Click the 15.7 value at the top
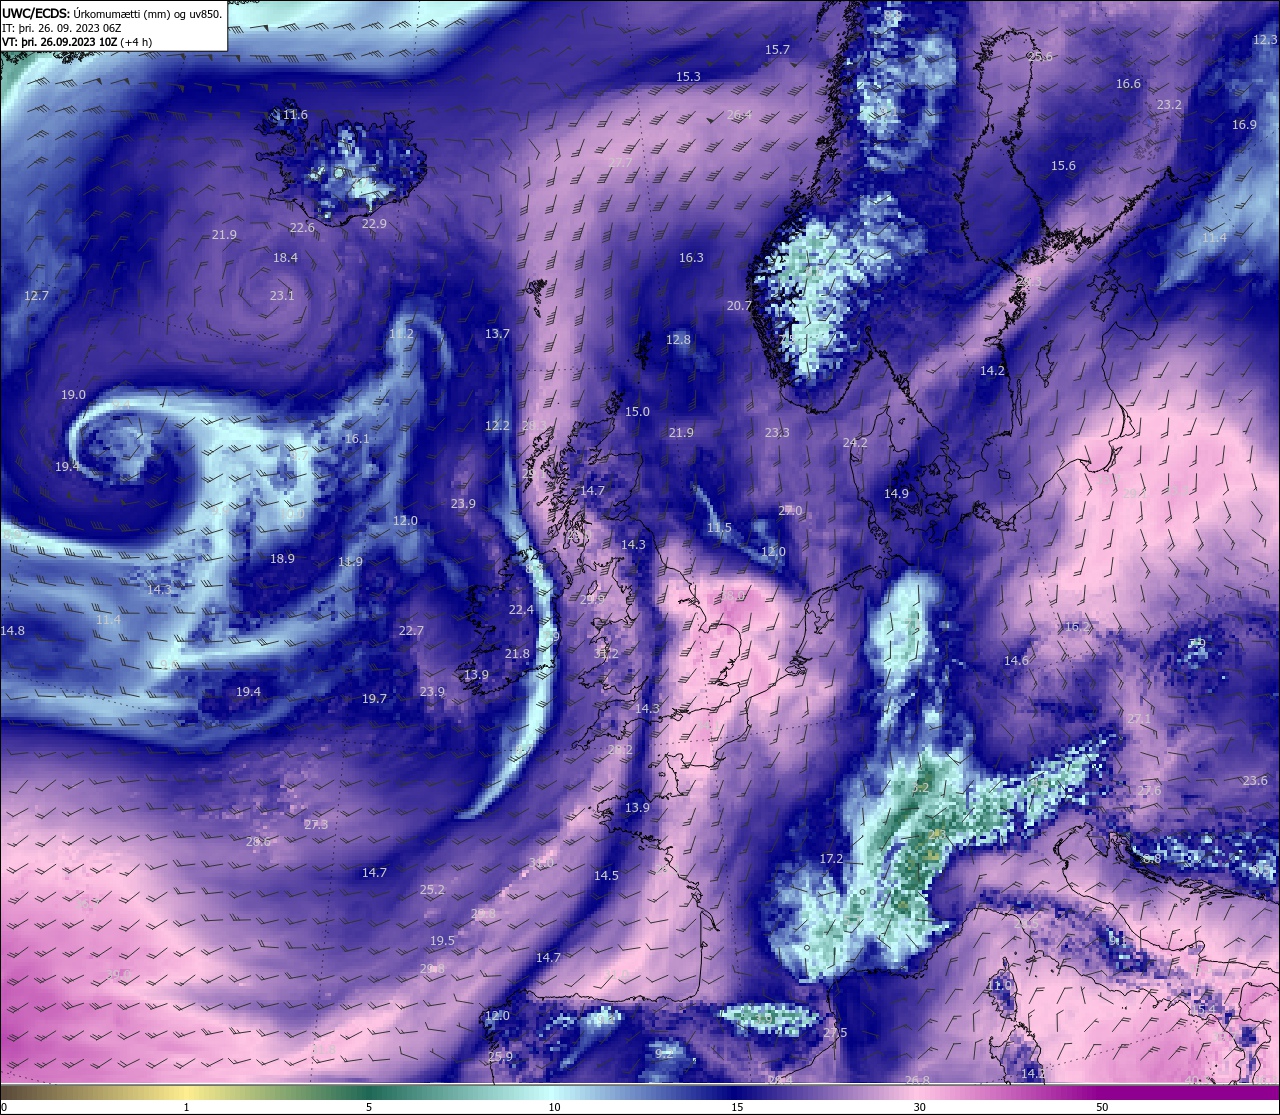This screenshot has width=1280, height=1115. click(777, 50)
